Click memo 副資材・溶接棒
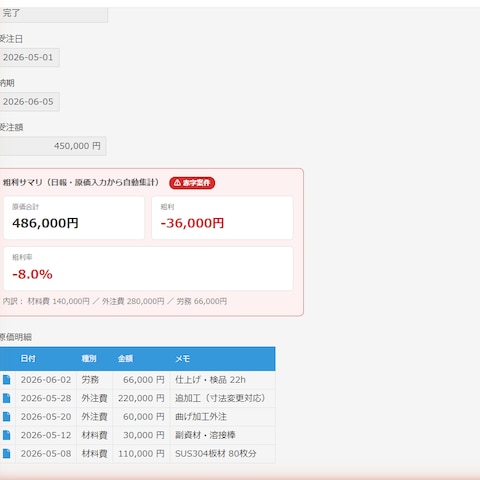The height and width of the screenshot is (480, 480). [205, 435]
